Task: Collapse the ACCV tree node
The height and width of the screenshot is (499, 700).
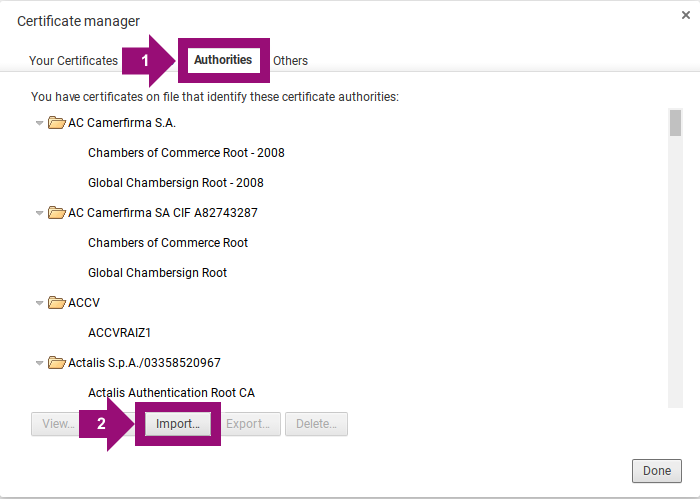Action: (40, 303)
